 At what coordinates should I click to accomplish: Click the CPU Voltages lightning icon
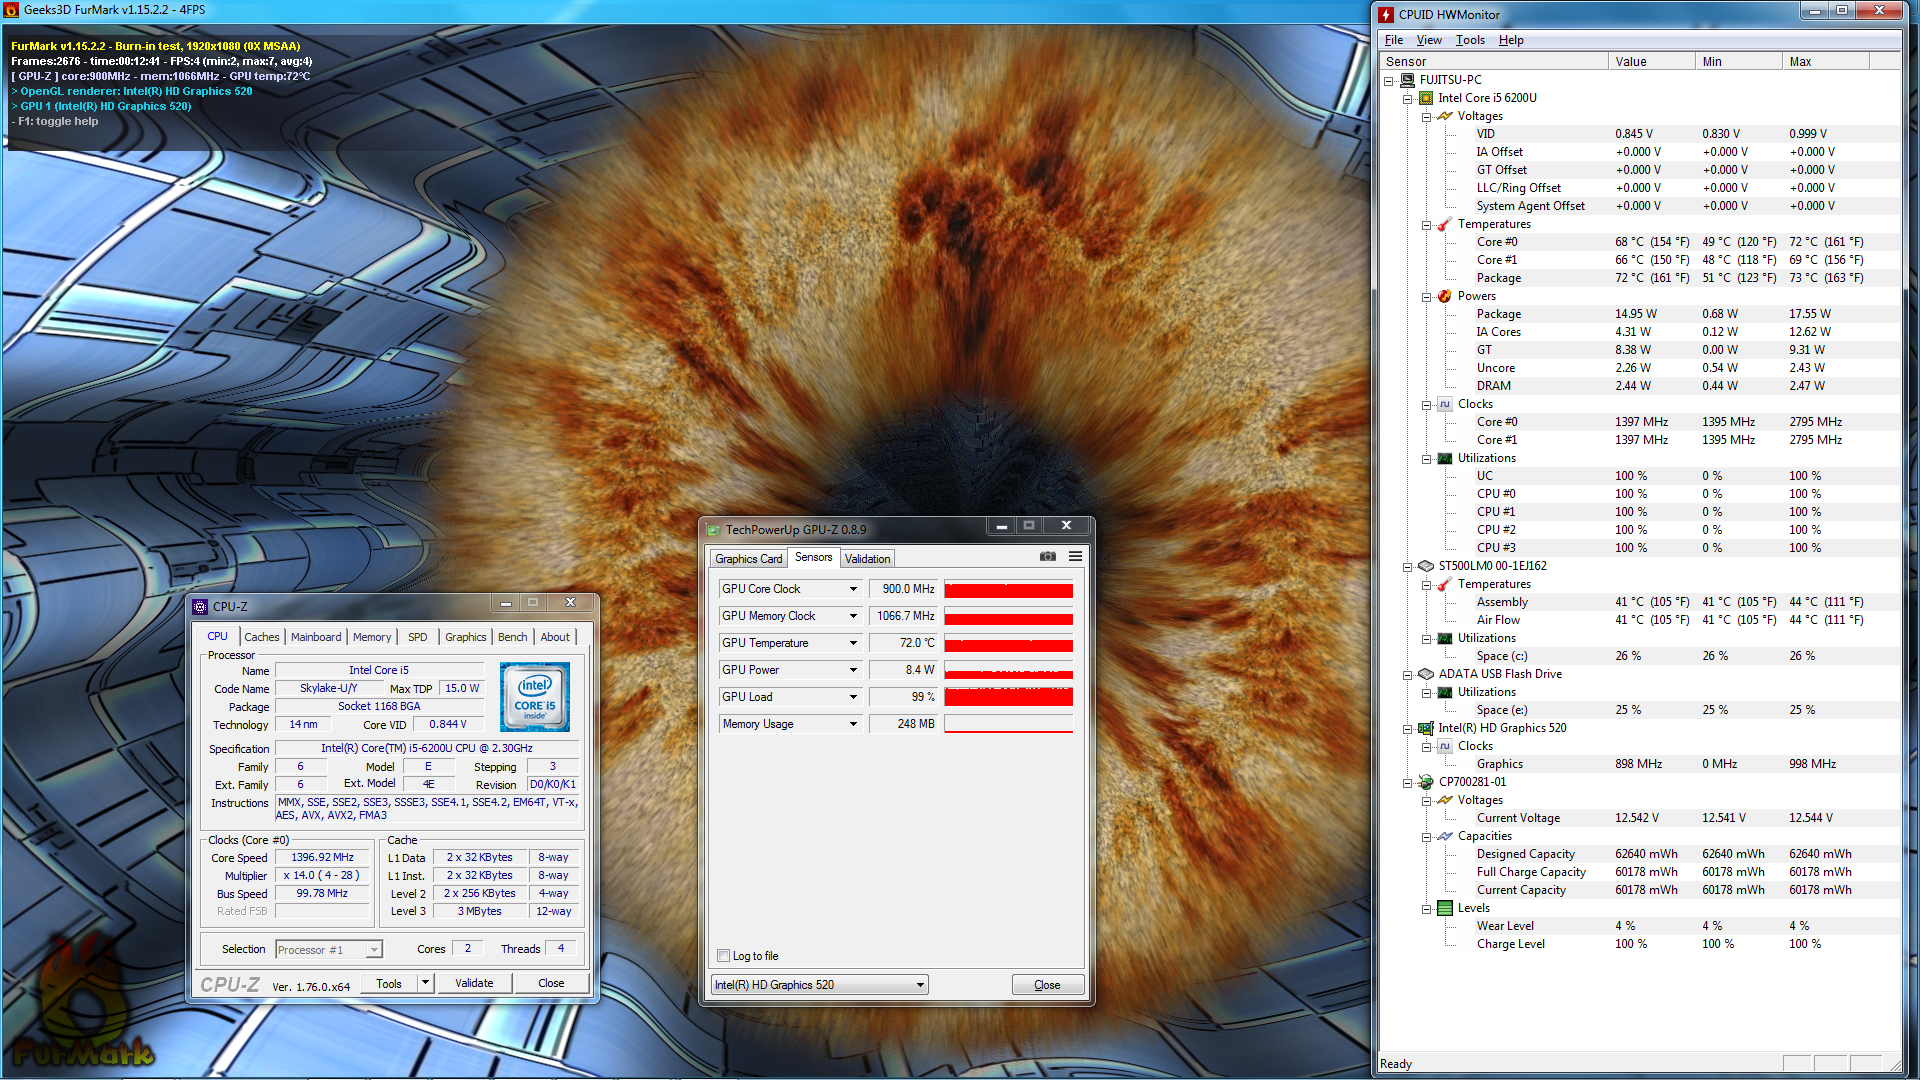(1445, 116)
